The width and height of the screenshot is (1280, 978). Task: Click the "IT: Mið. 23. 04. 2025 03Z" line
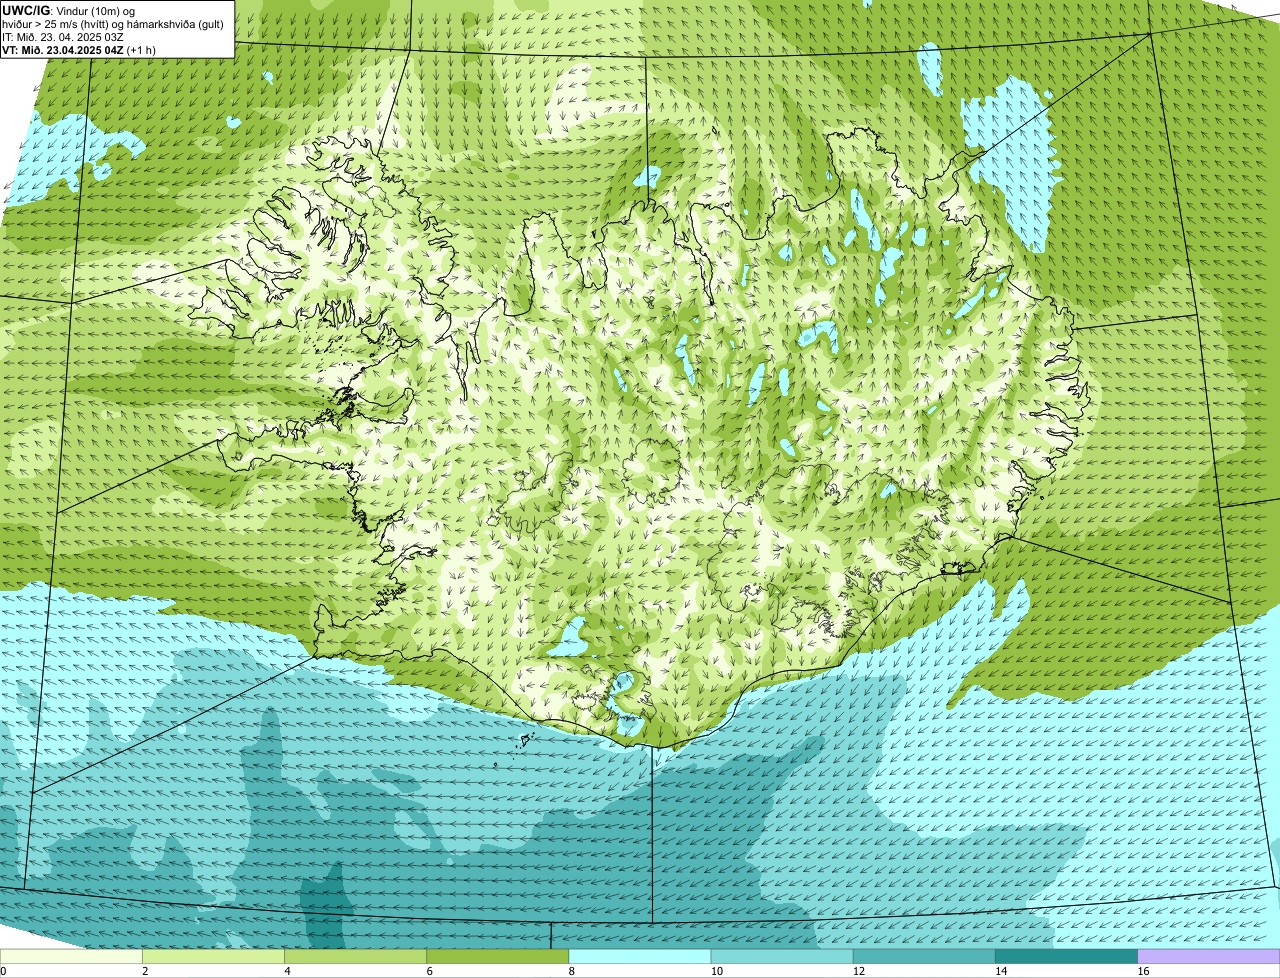[63, 36]
